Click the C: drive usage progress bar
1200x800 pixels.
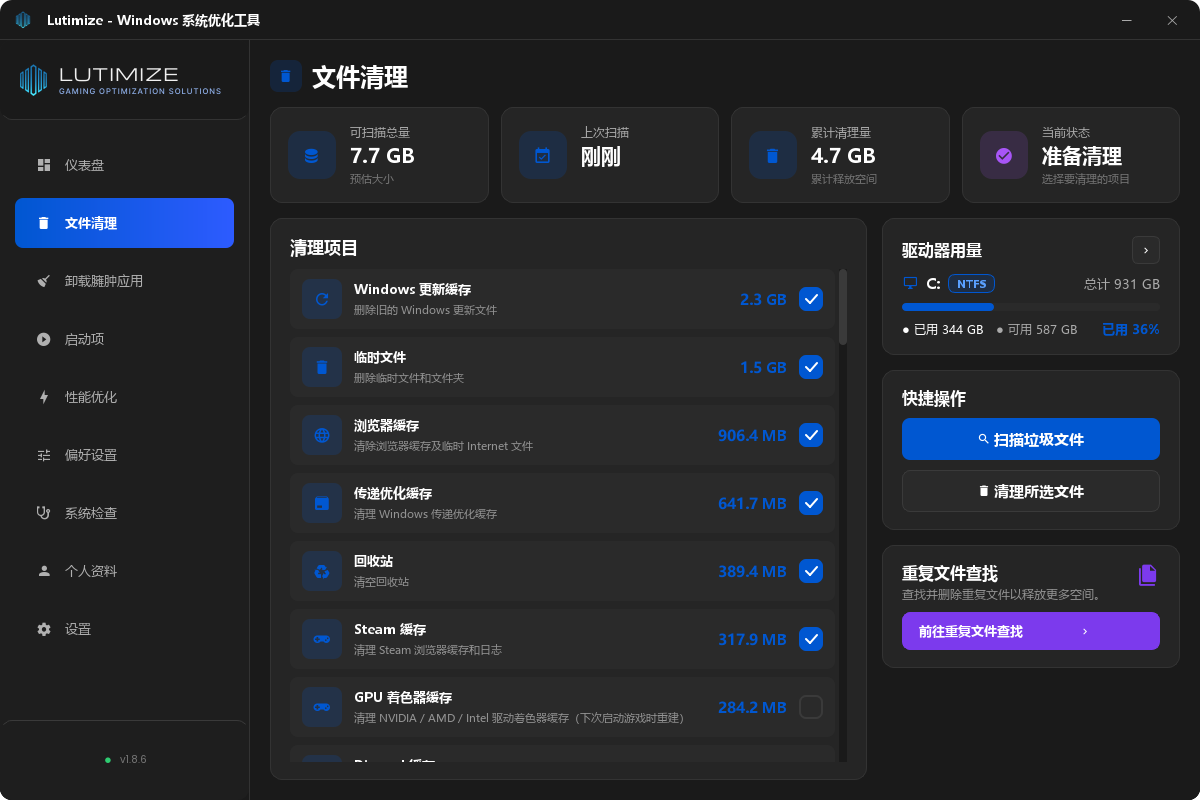pyautogui.click(x=1031, y=307)
